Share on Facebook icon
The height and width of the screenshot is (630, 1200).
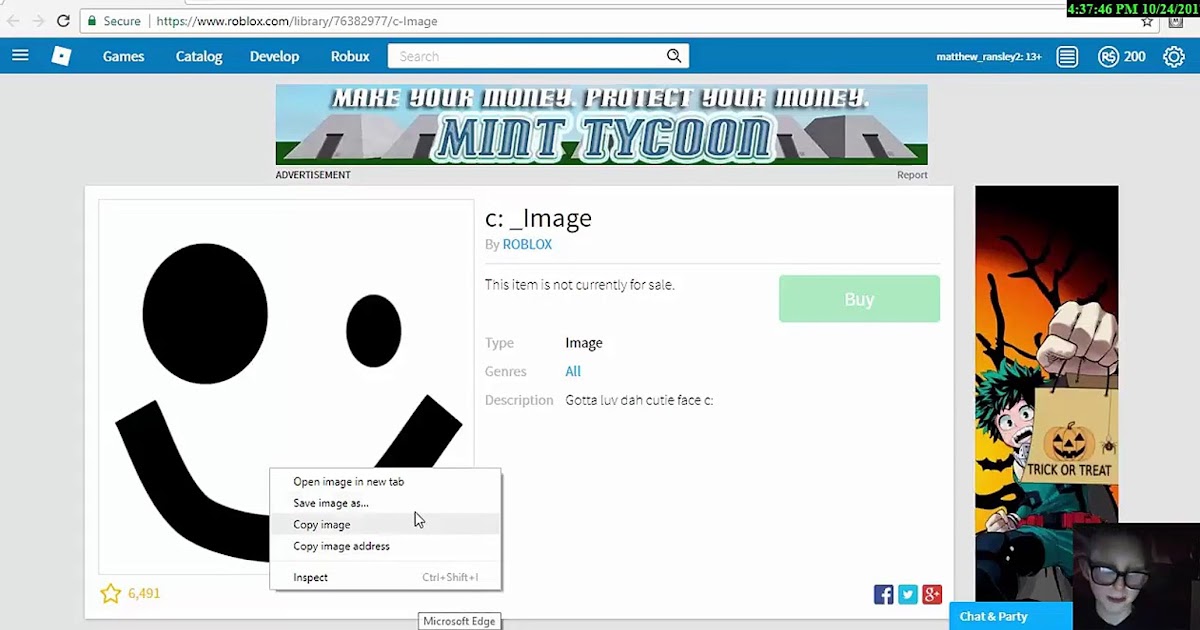click(884, 595)
